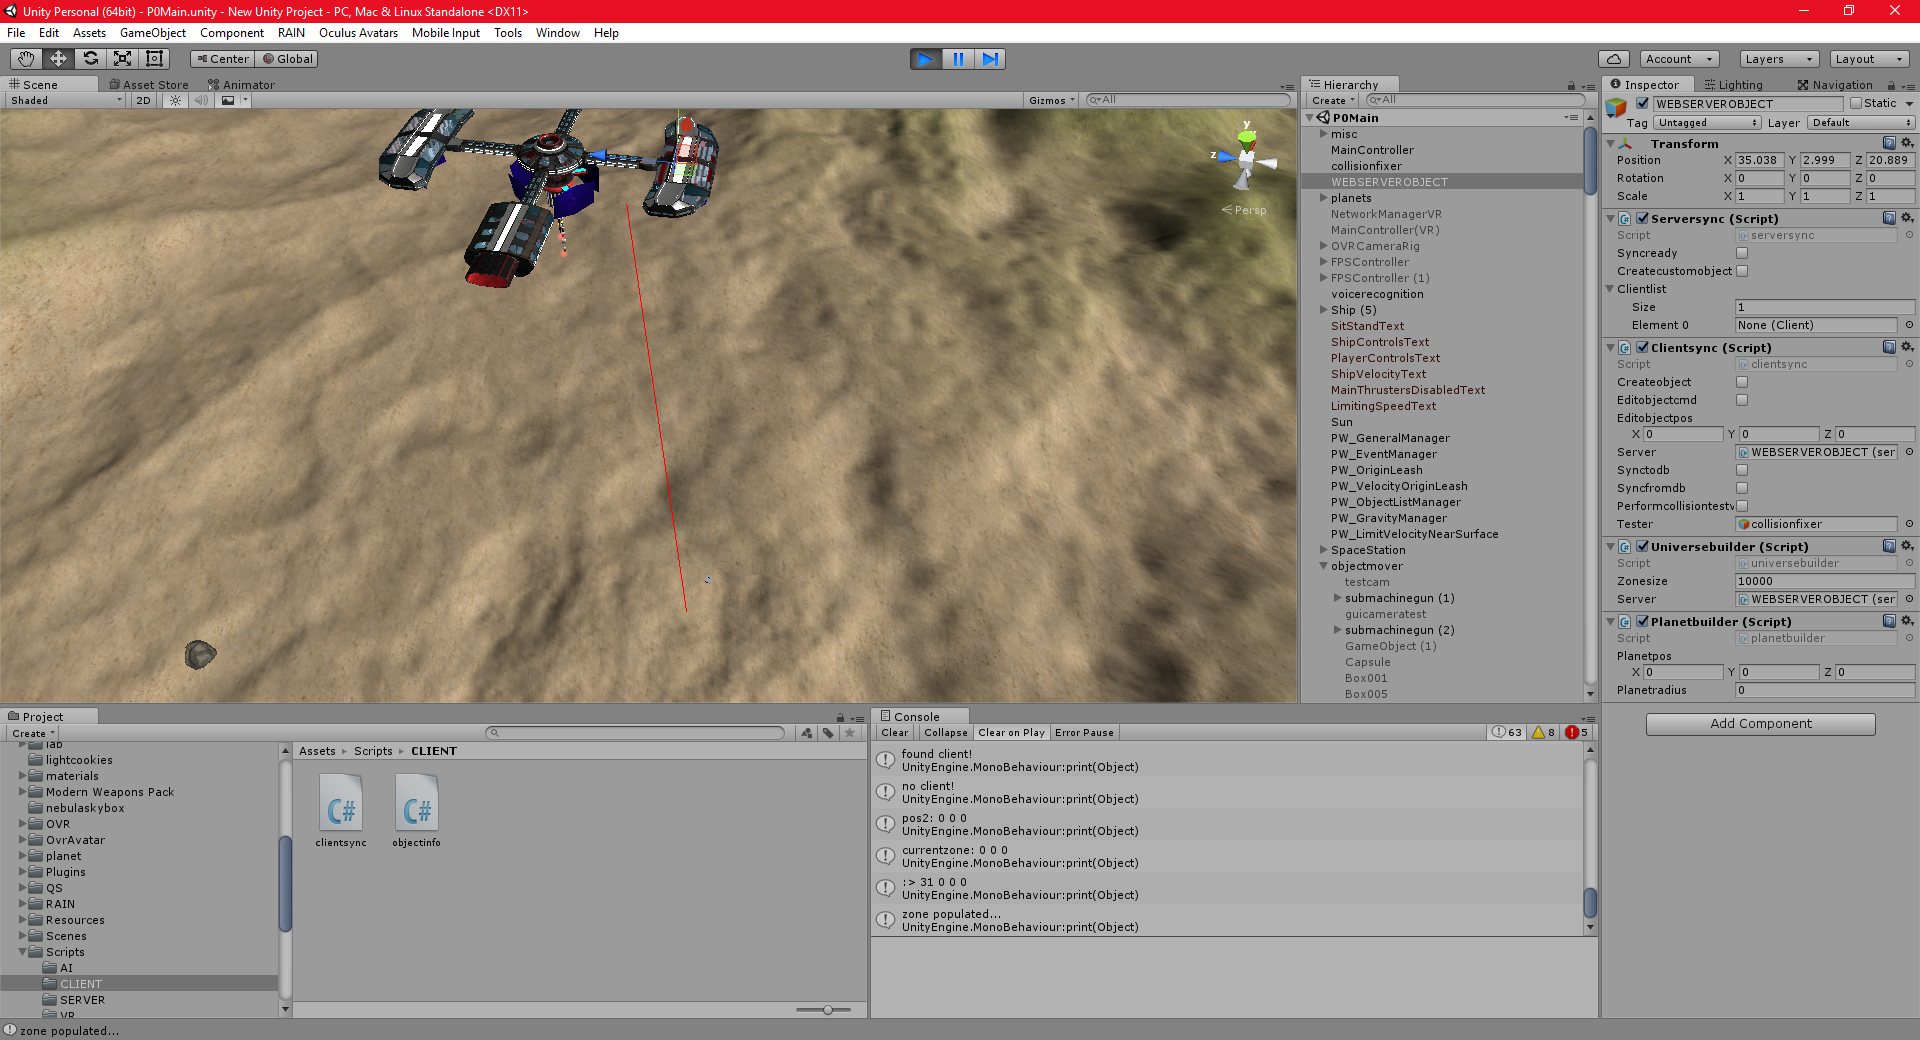Click the Zonesize value field
1920x1040 pixels.
(1825, 581)
